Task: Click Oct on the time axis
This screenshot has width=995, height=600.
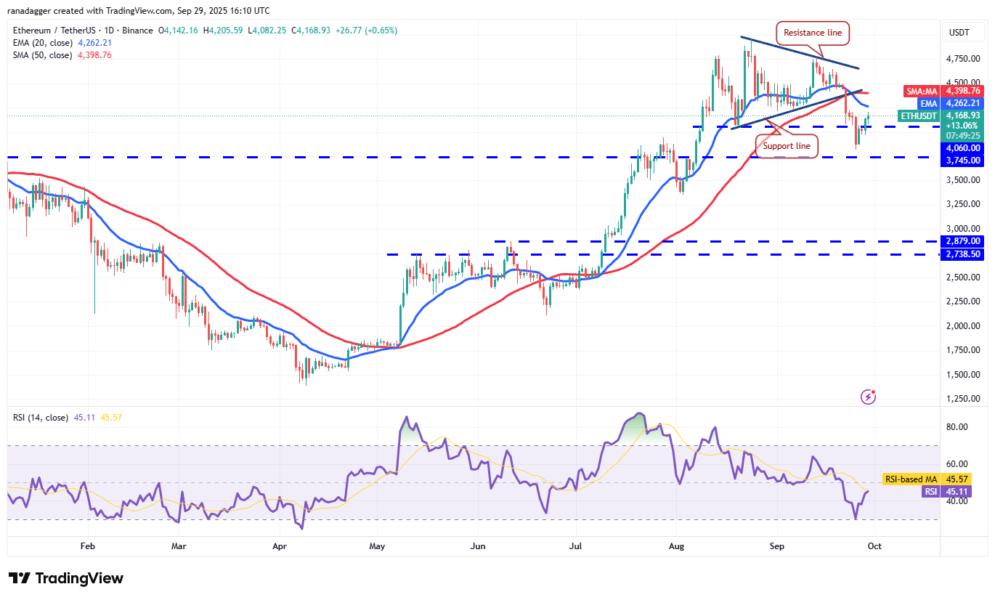Action: pos(874,548)
